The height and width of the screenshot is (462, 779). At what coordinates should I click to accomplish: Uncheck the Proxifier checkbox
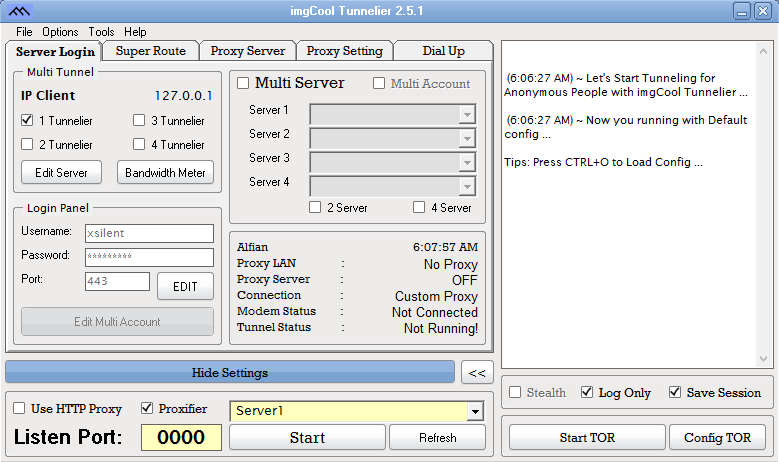147,408
